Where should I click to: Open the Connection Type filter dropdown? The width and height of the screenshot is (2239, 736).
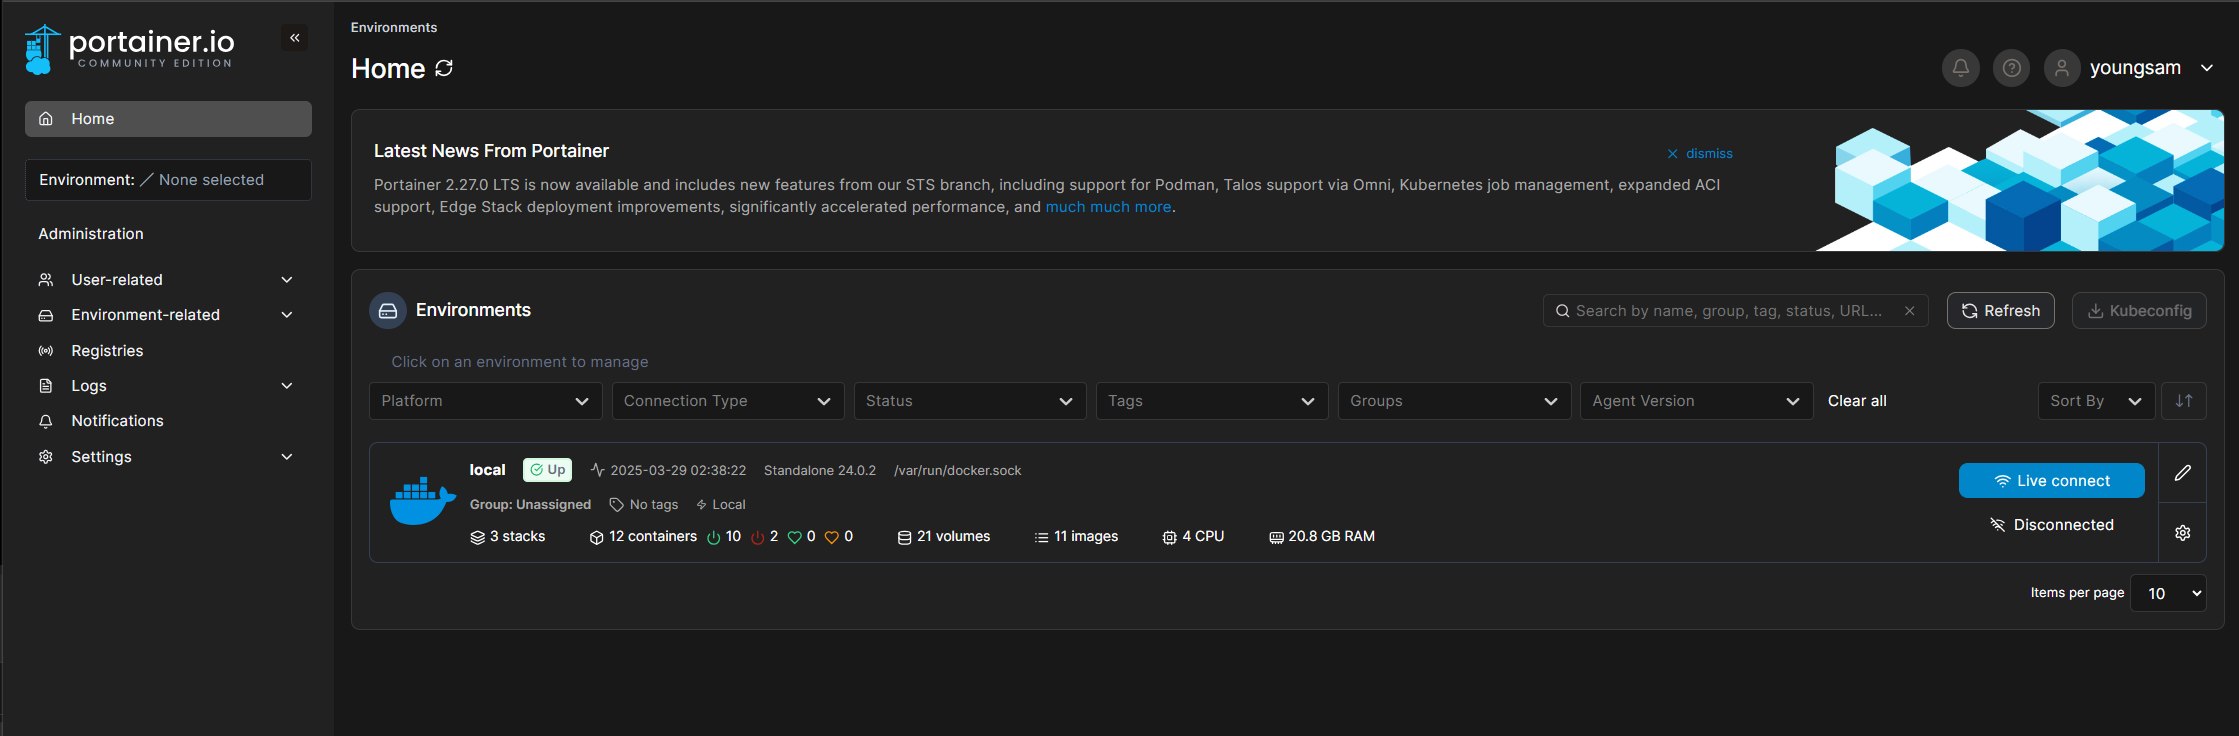tap(728, 401)
